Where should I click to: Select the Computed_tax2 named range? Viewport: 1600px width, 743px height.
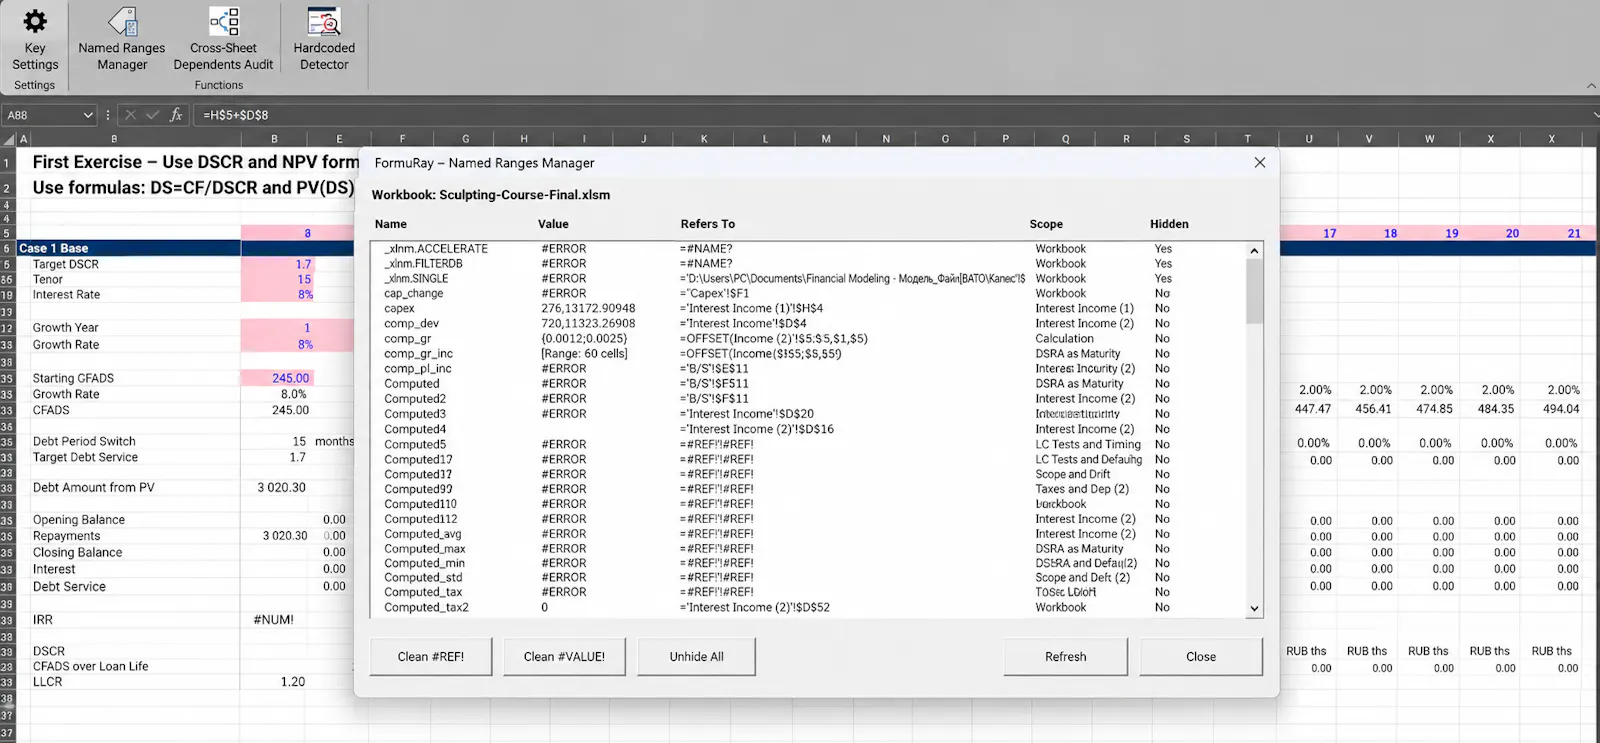coord(808,608)
